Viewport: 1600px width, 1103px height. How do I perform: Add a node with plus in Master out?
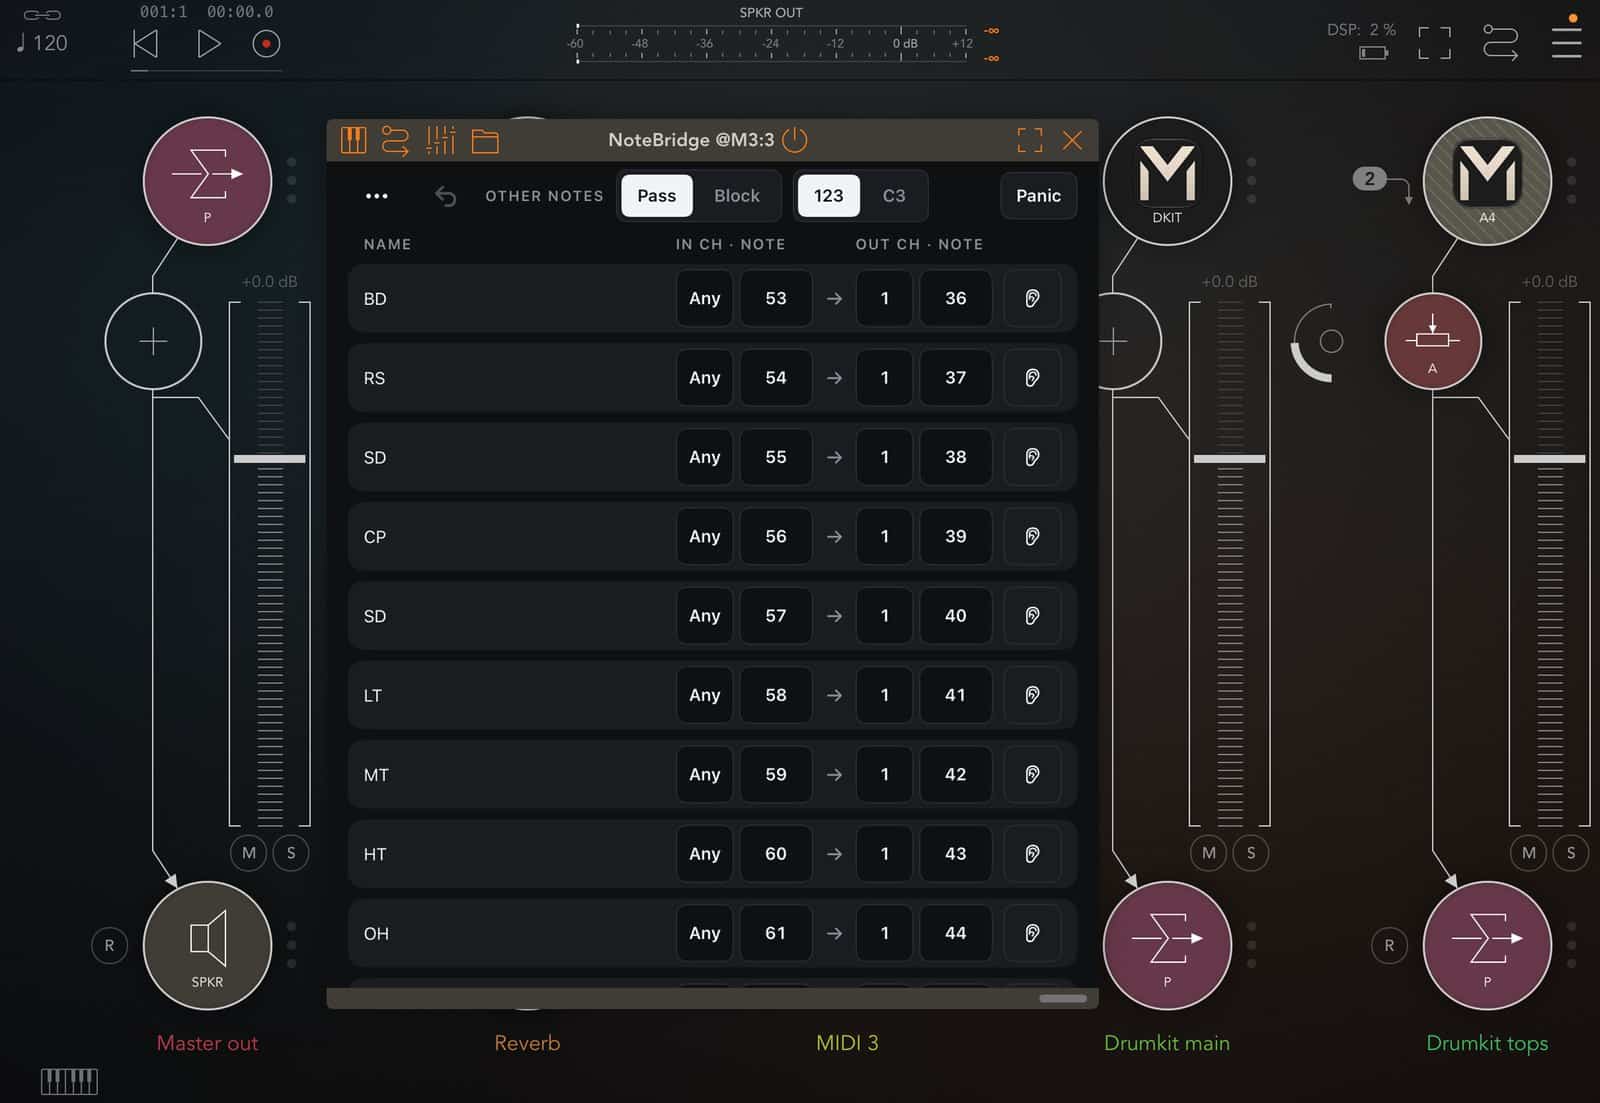153,342
